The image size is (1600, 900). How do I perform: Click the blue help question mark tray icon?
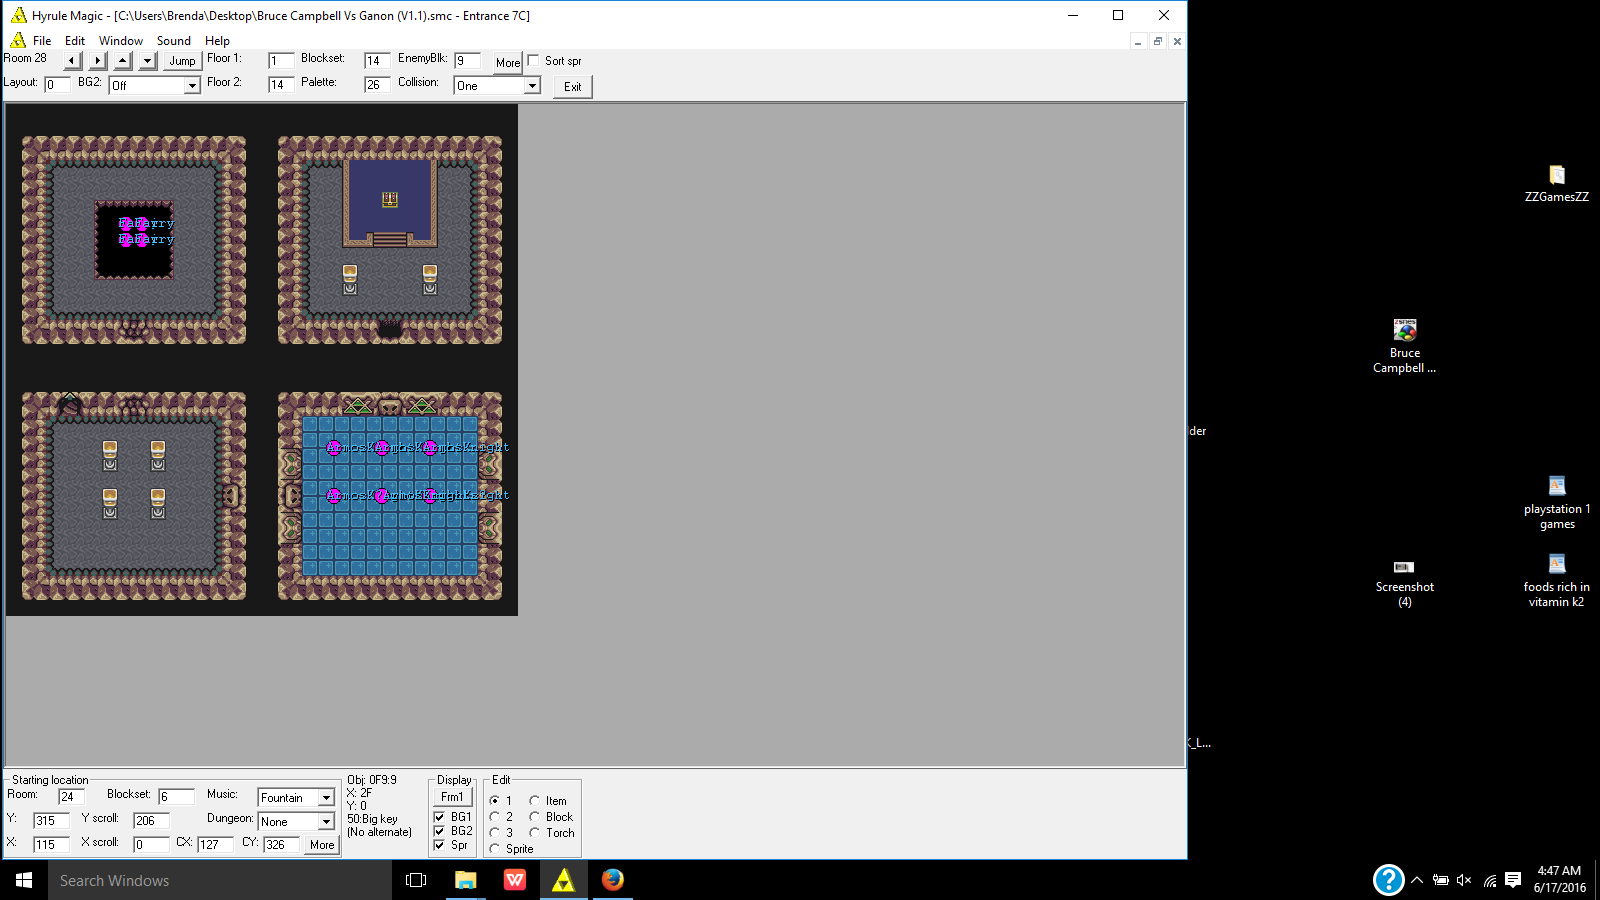click(x=1388, y=880)
